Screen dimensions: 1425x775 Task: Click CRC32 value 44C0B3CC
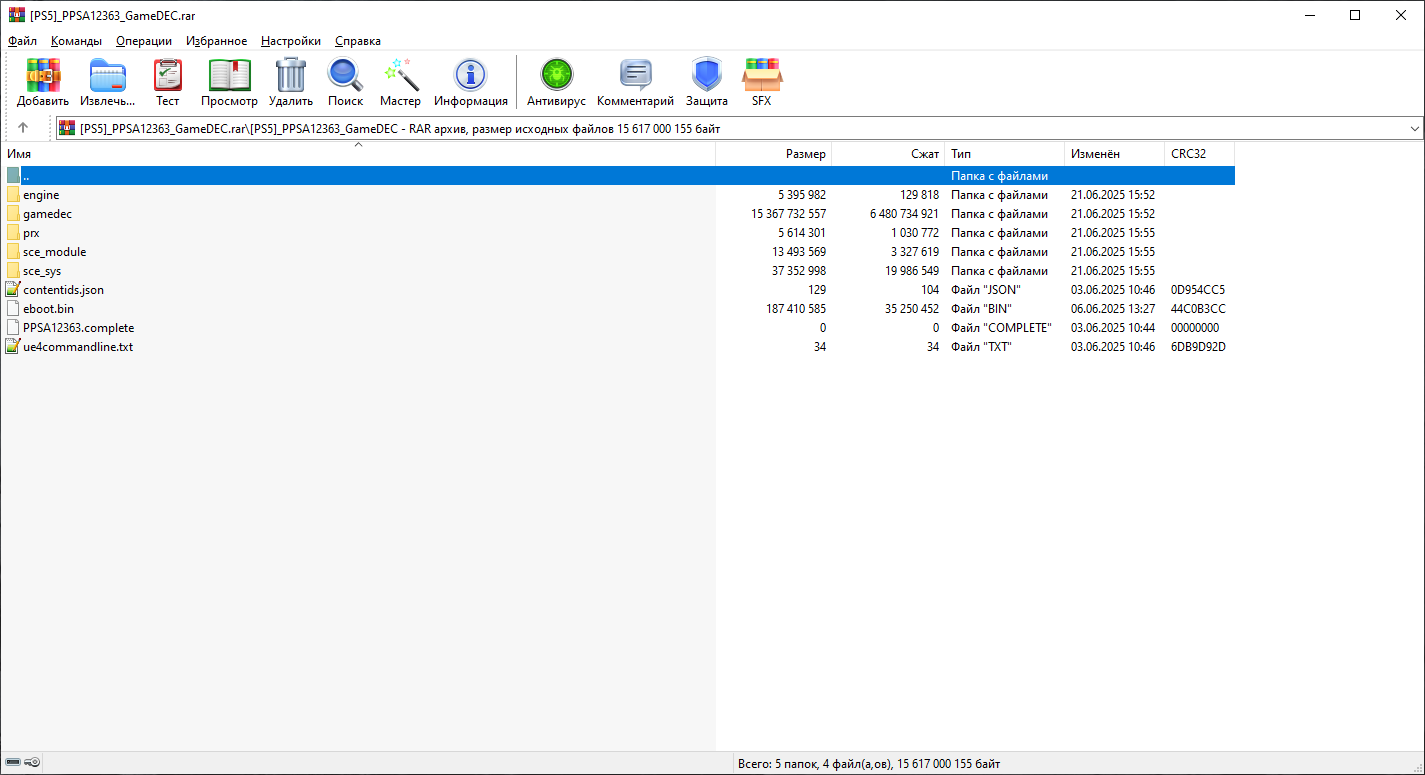pos(1198,309)
